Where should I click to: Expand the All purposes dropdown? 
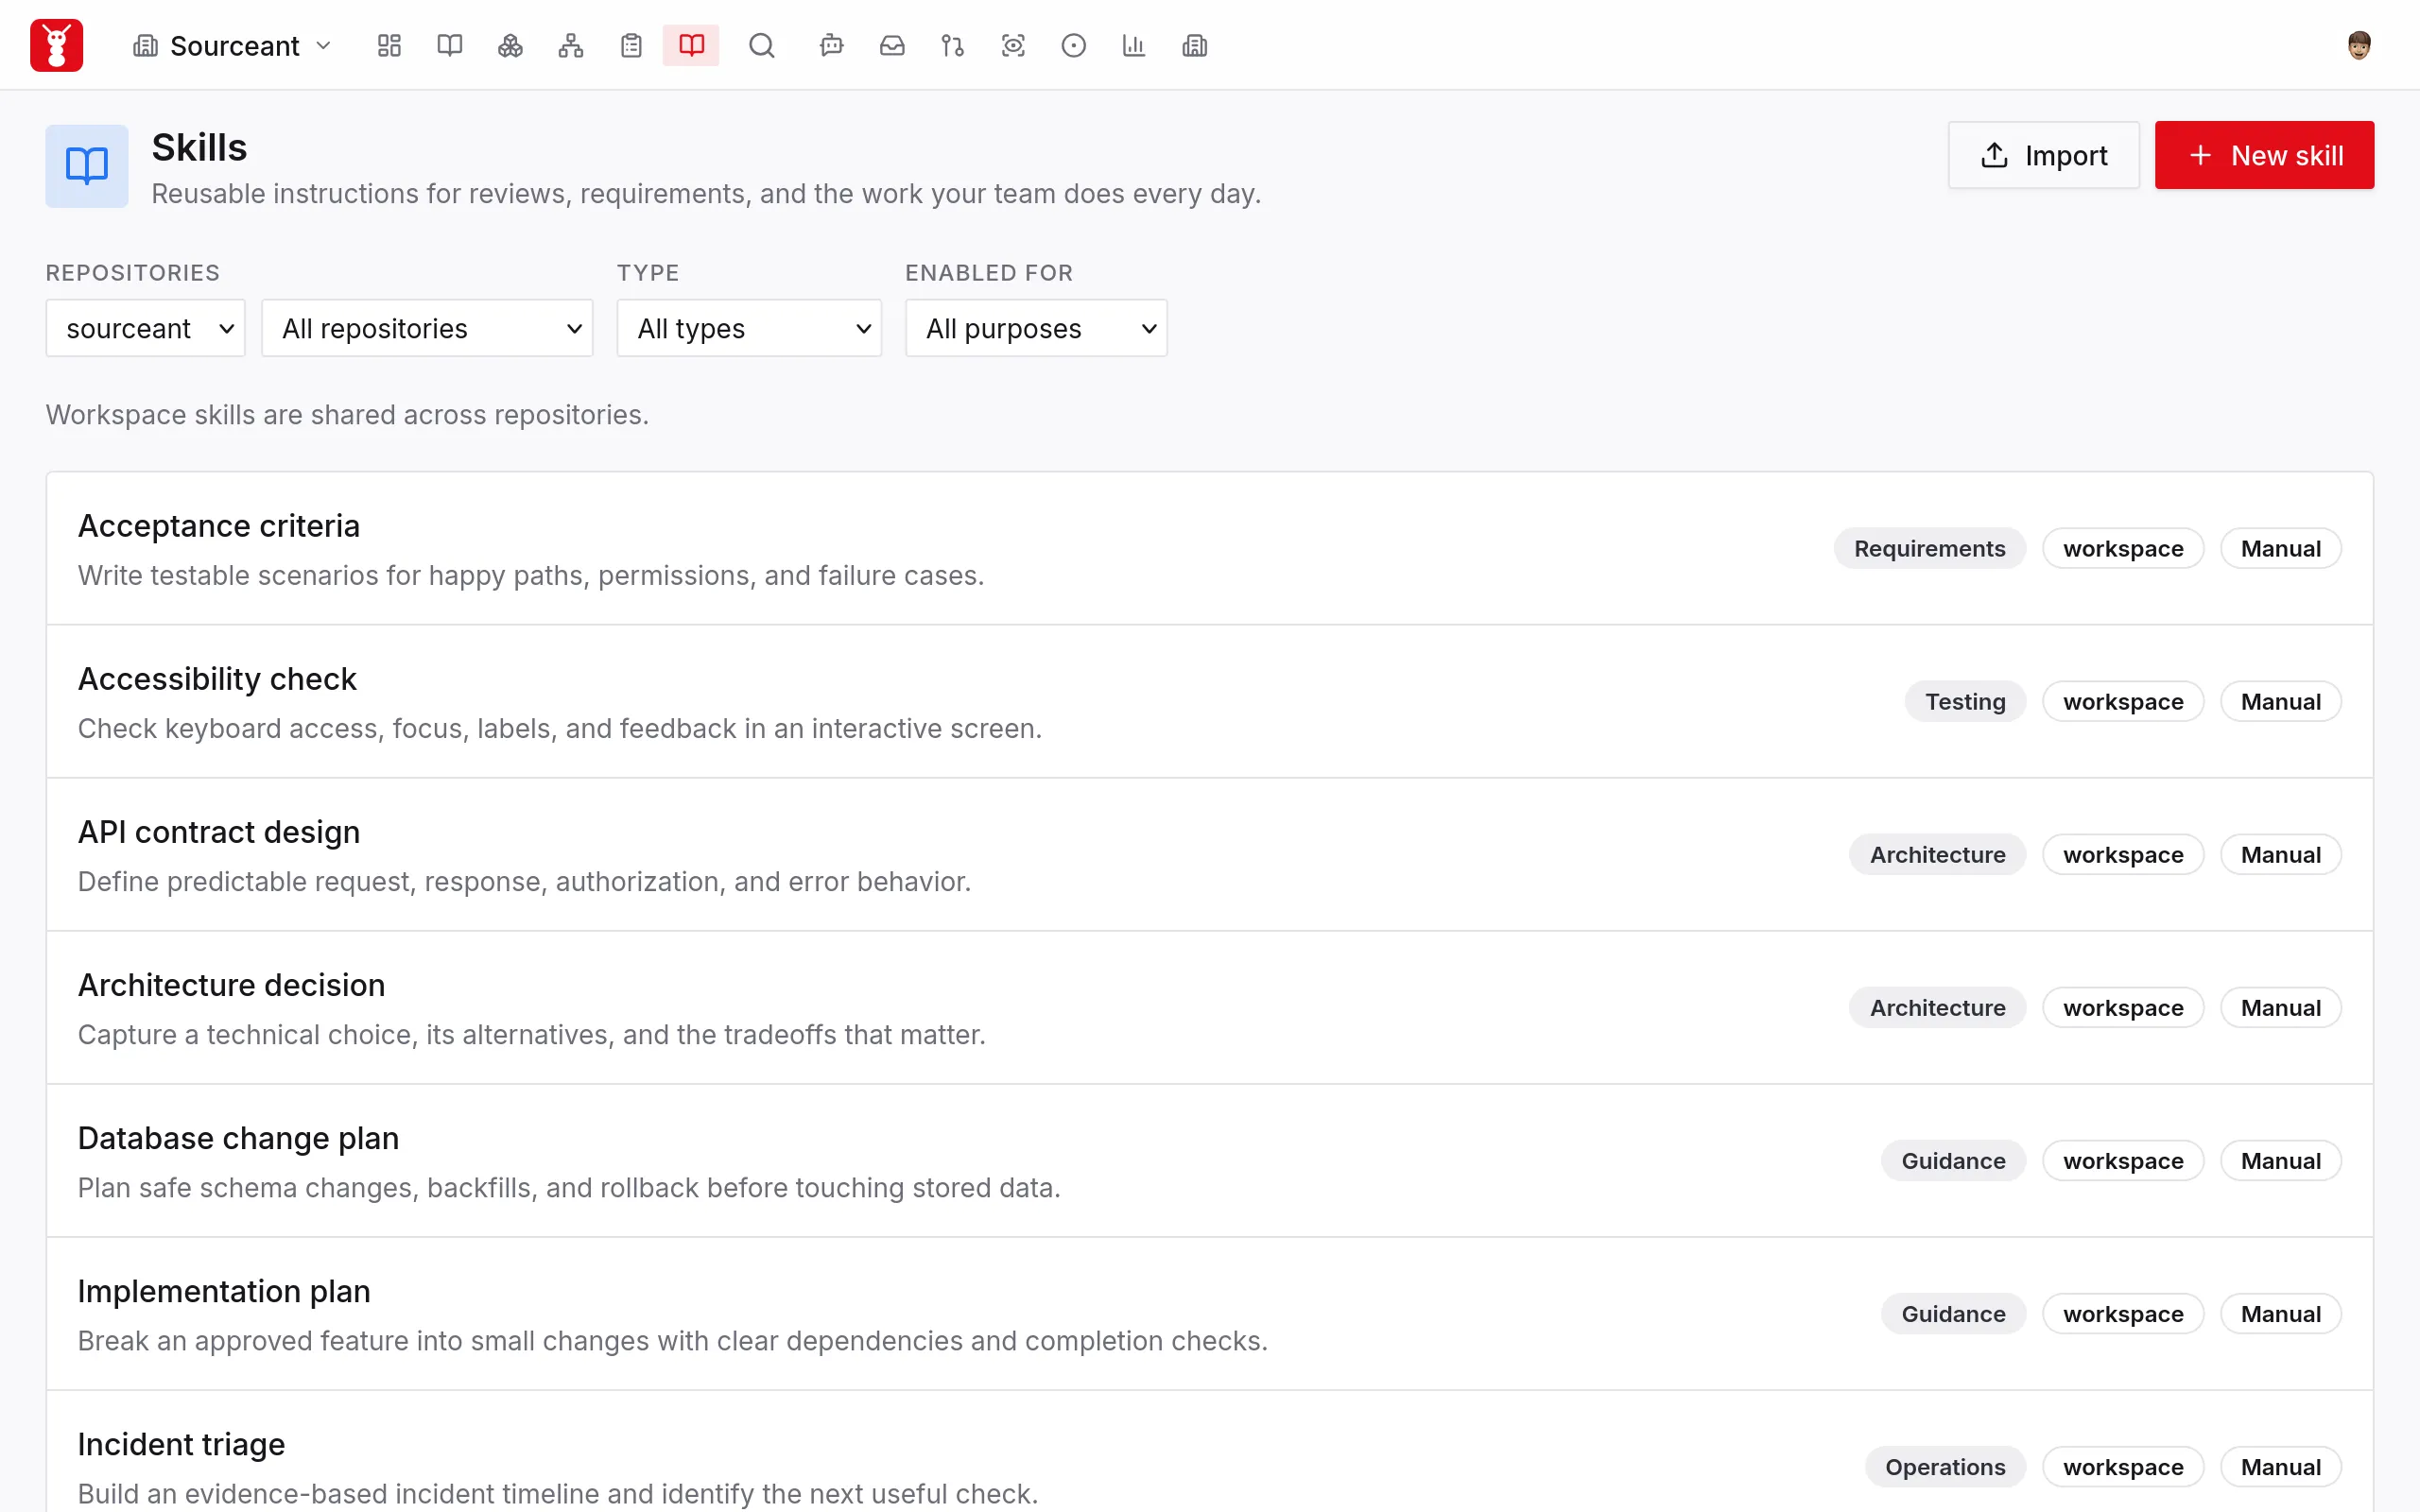(x=1036, y=328)
